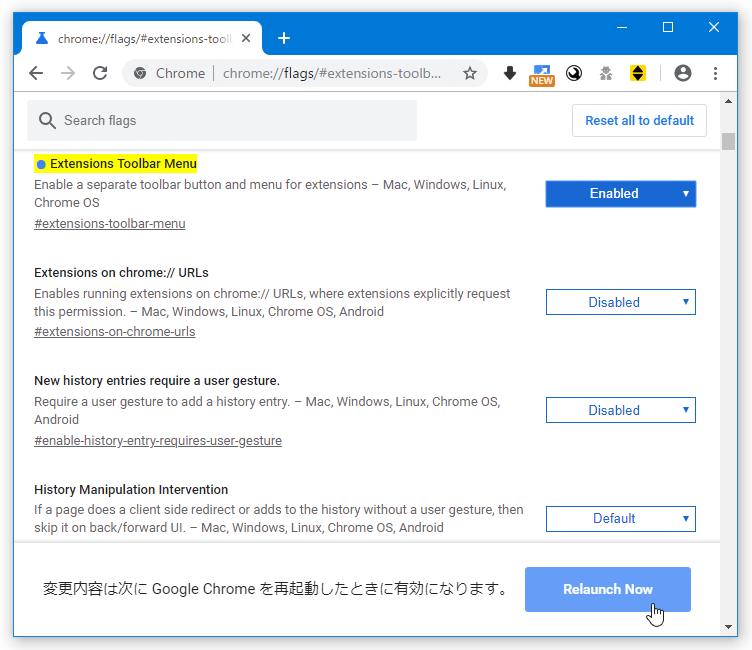Click the address bar URL text

332,73
